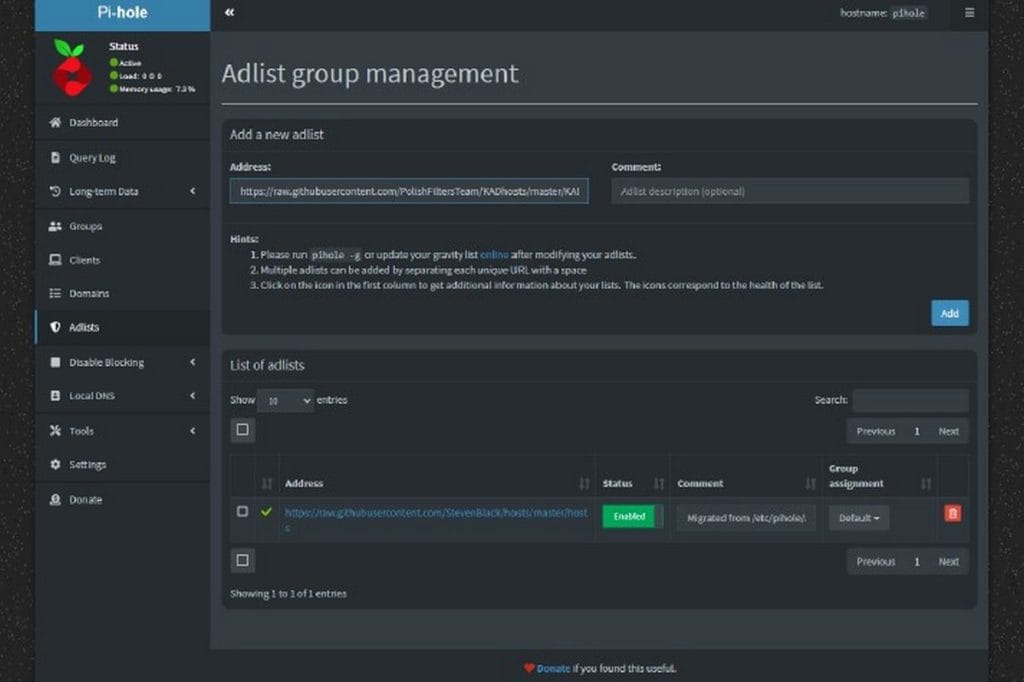Click the 'Showing 1 to 1 of 1 entries' text

click(288, 594)
